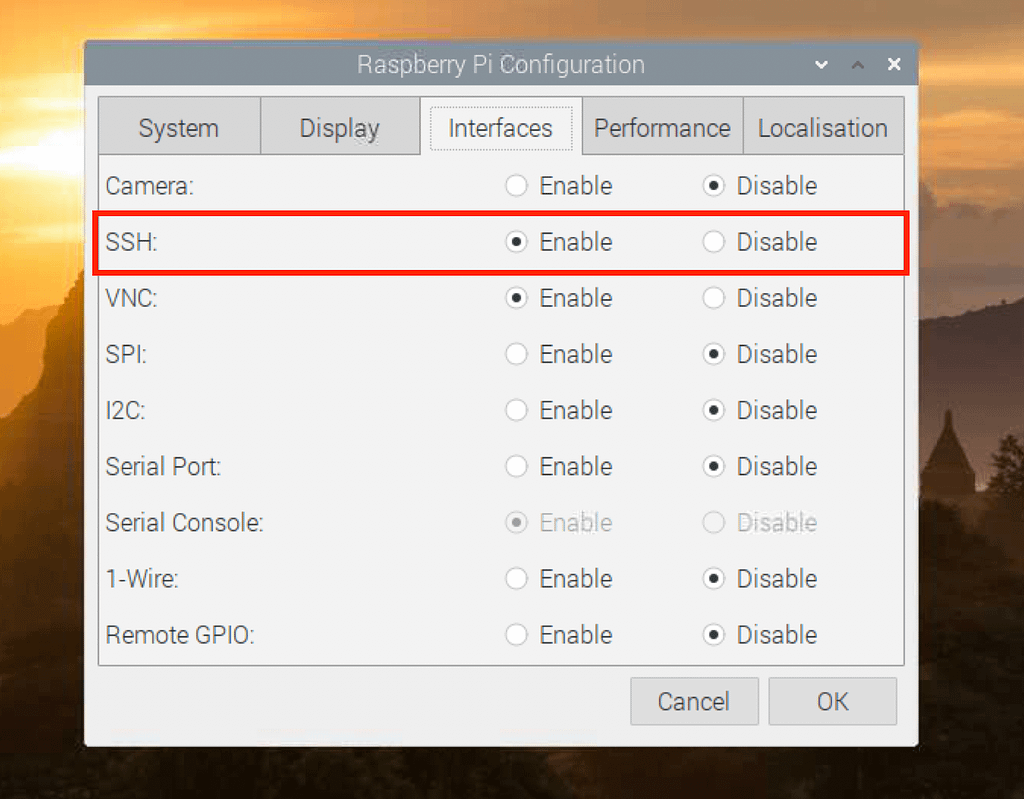
Task: Click the Cancel button
Action: pyautogui.click(x=694, y=701)
